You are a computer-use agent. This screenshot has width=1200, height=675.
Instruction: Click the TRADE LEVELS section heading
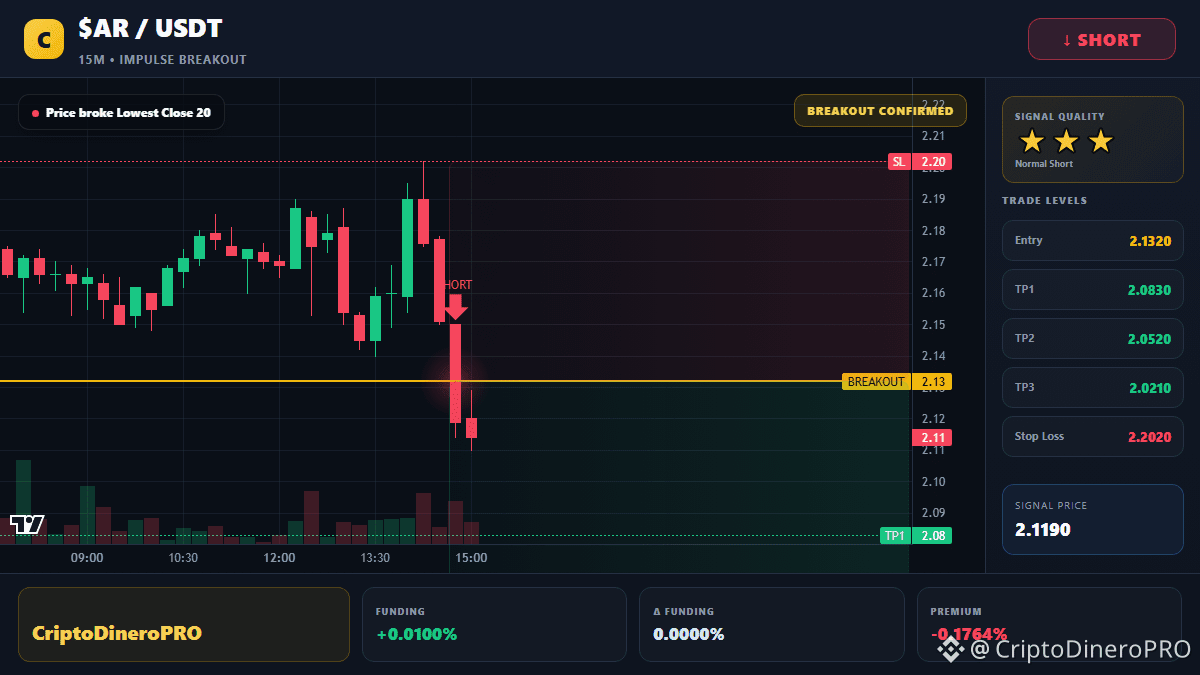[1044, 201]
